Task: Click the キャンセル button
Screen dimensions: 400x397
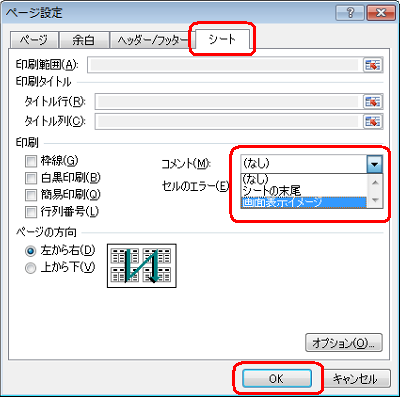Action: (355, 379)
